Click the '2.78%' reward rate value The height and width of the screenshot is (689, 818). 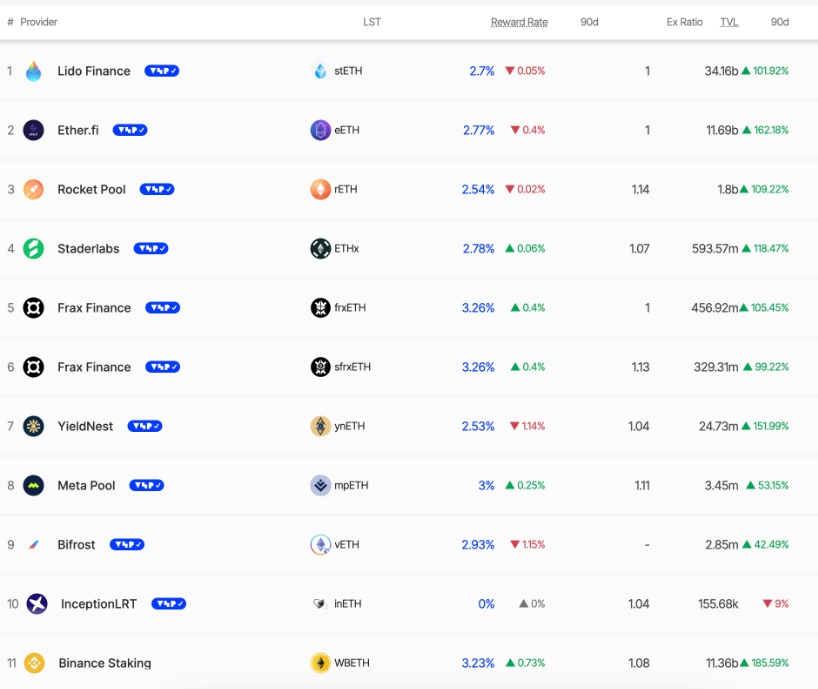[x=478, y=249]
